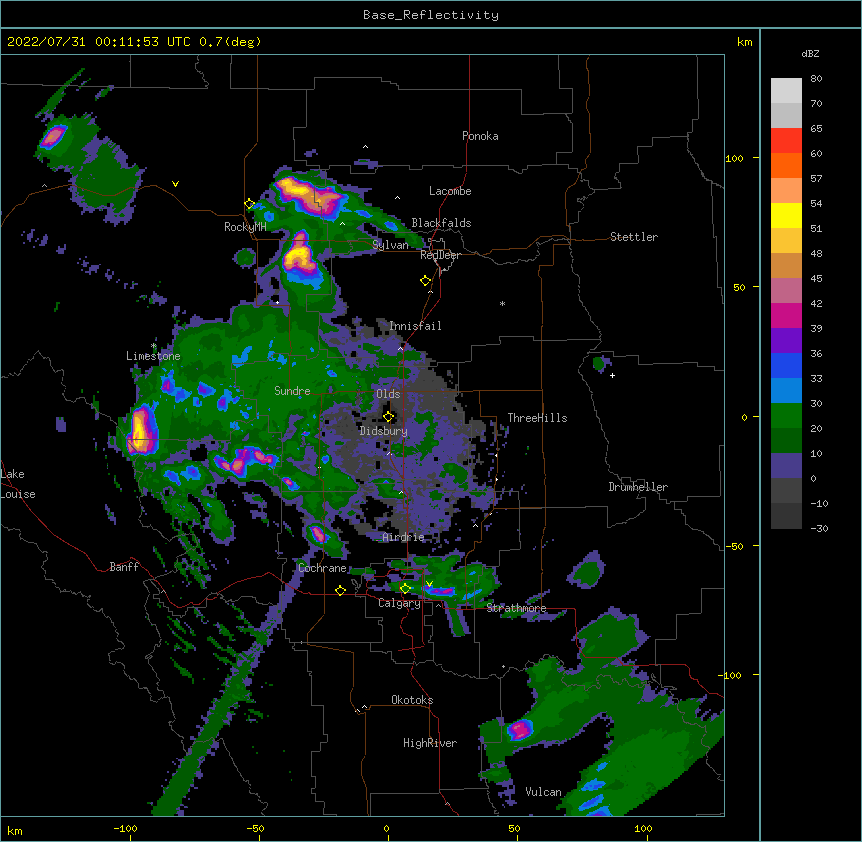The width and height of the screenshot is (862, 842).
Task: Click the Stettler label
Action: coord(634,237)
